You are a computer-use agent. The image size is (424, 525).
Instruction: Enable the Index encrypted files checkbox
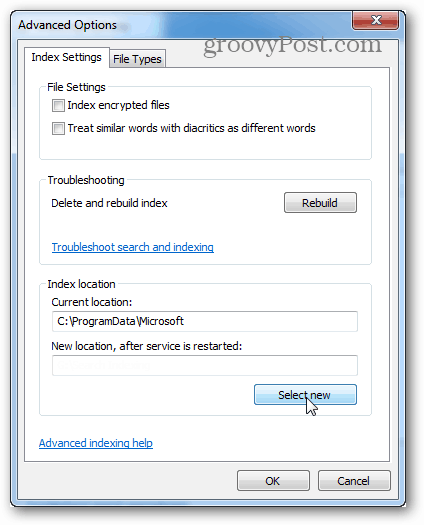pos(58,105)
